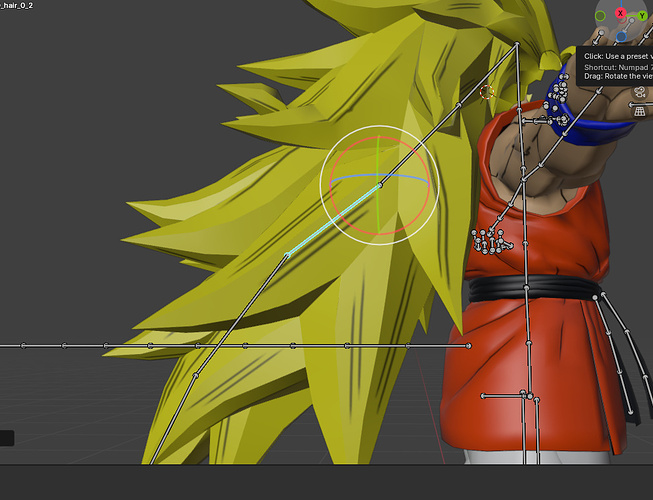
Task: Click the negative Y circle on navigation gizmo
Action: pos(600,16)
